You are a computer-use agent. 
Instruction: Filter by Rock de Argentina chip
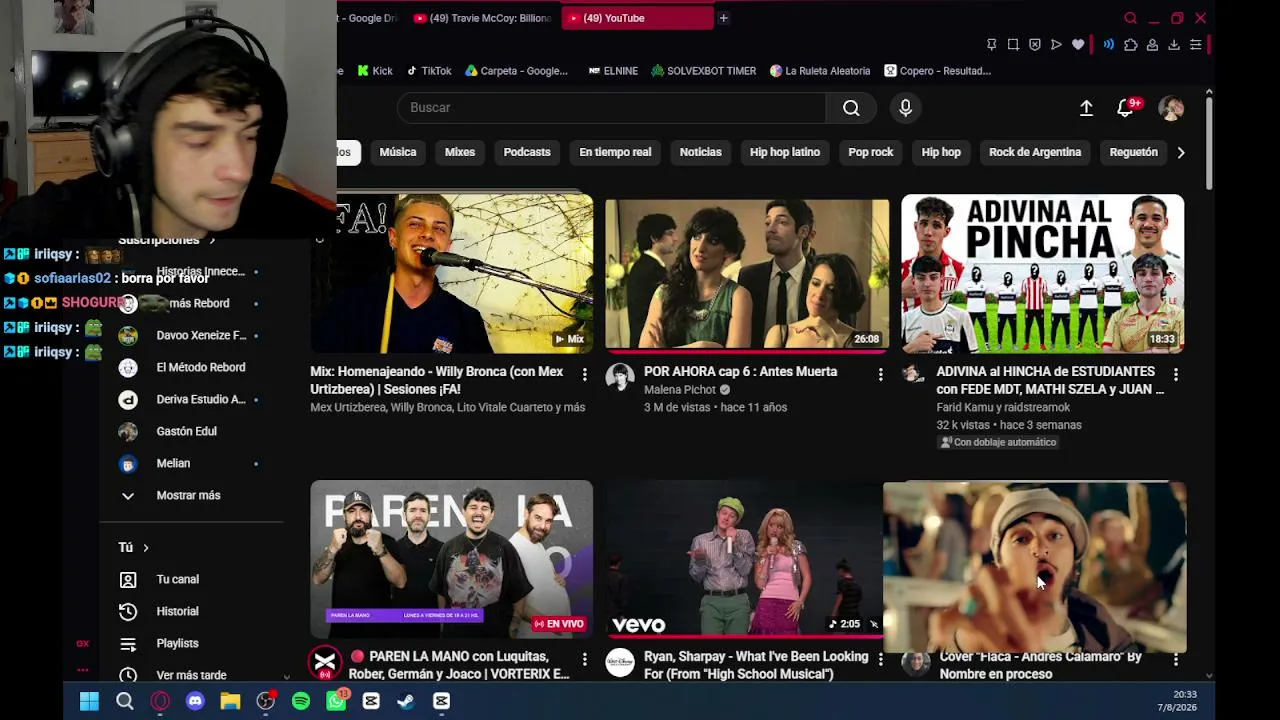pyautogui.click(x=1035, y=152)
